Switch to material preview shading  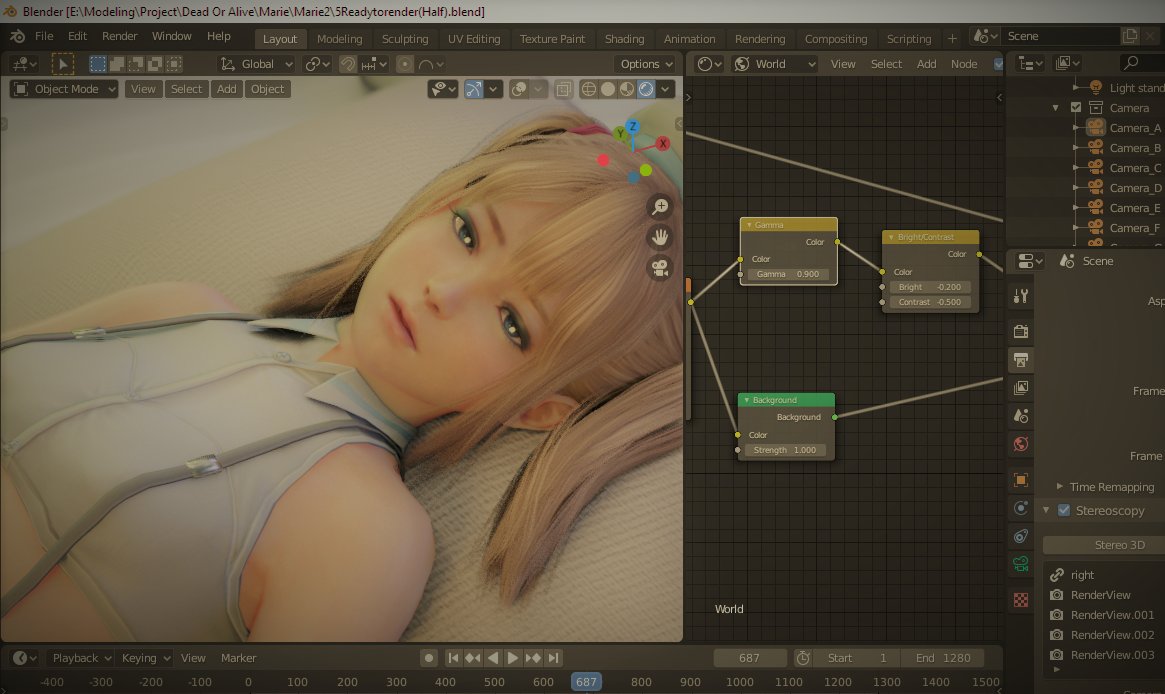(627, 89)
